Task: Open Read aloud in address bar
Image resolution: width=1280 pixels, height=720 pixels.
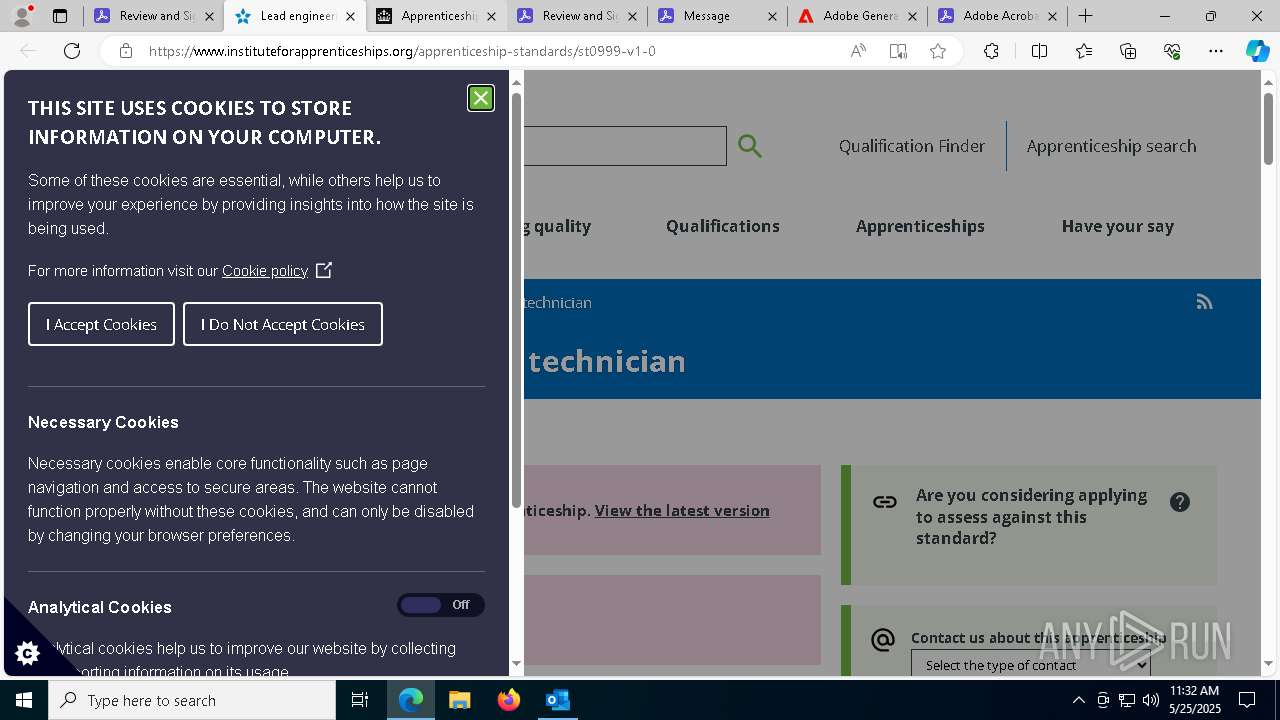Action: pyautogui.click(x=858, y=51)
